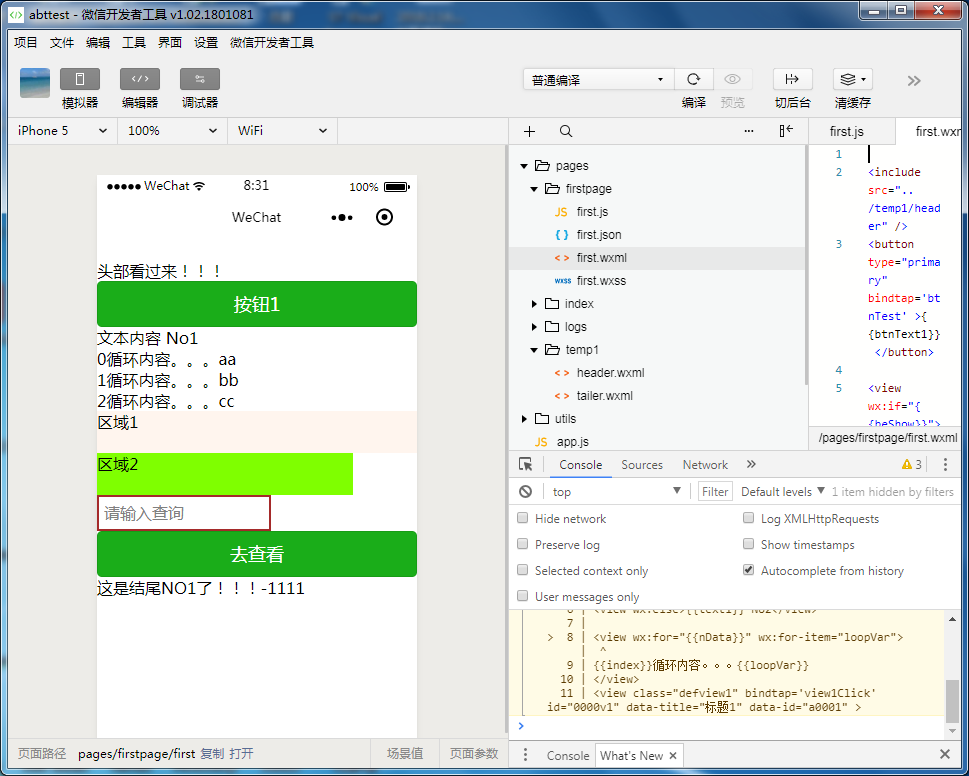Toggle the 调试器 debugger panel icon
969x776 pixels.
click(x=200, y=80)
